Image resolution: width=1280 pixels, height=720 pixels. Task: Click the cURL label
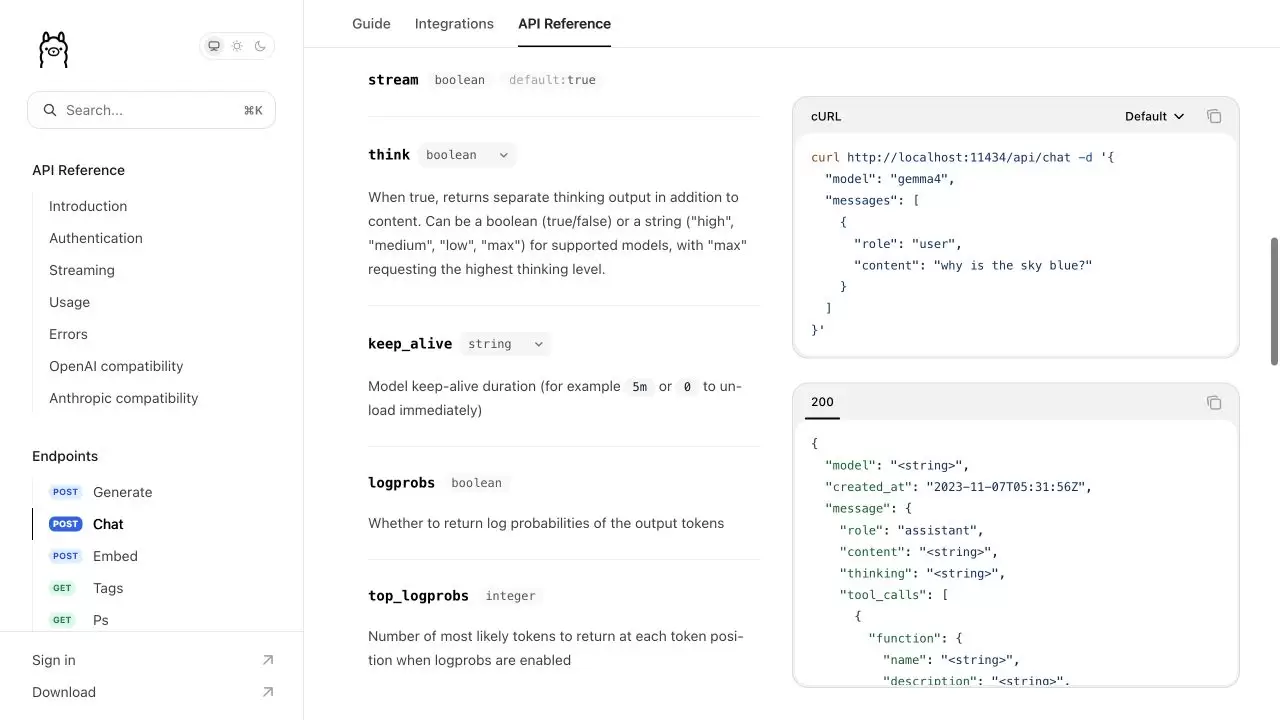(826, 116)
